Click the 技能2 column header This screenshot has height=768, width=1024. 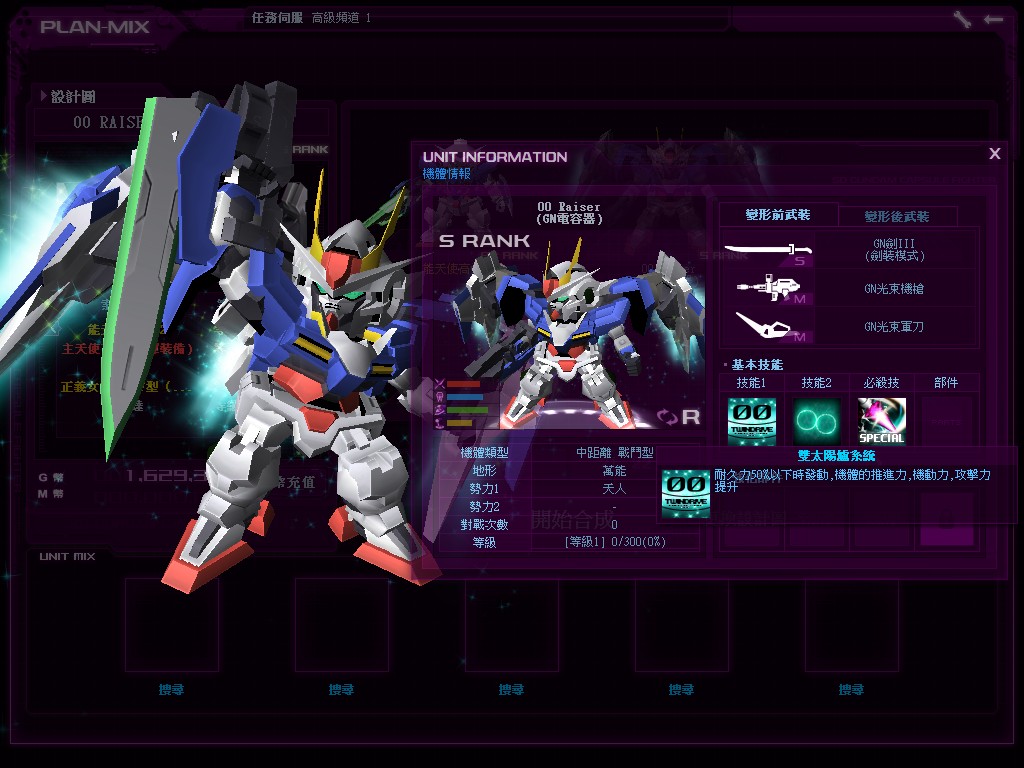pos(816,383)
